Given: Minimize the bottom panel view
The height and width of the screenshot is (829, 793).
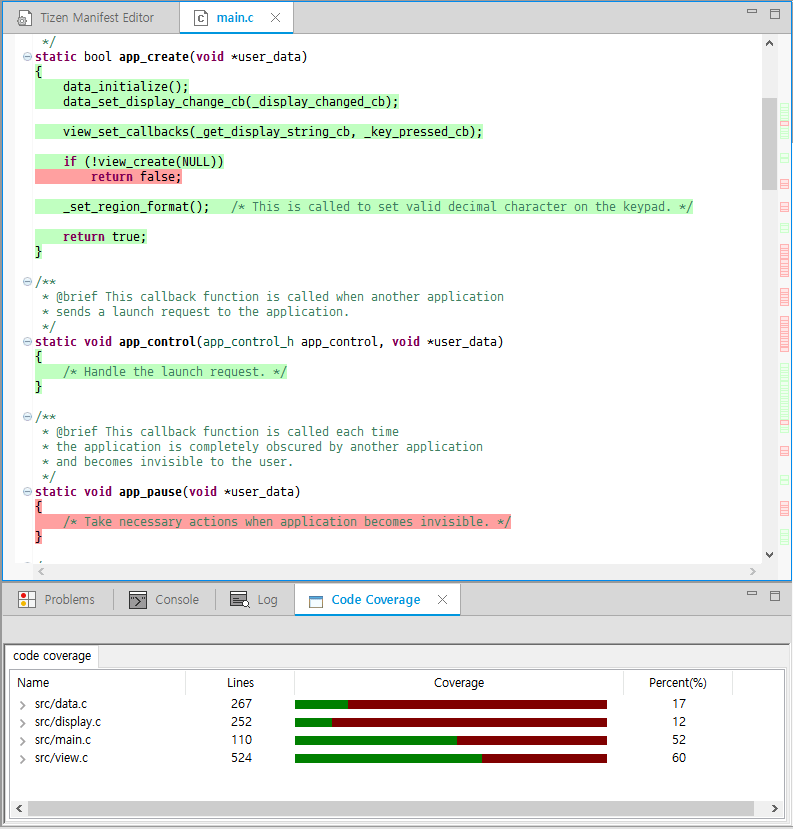Looking at the screenshot, I should 752,594.
